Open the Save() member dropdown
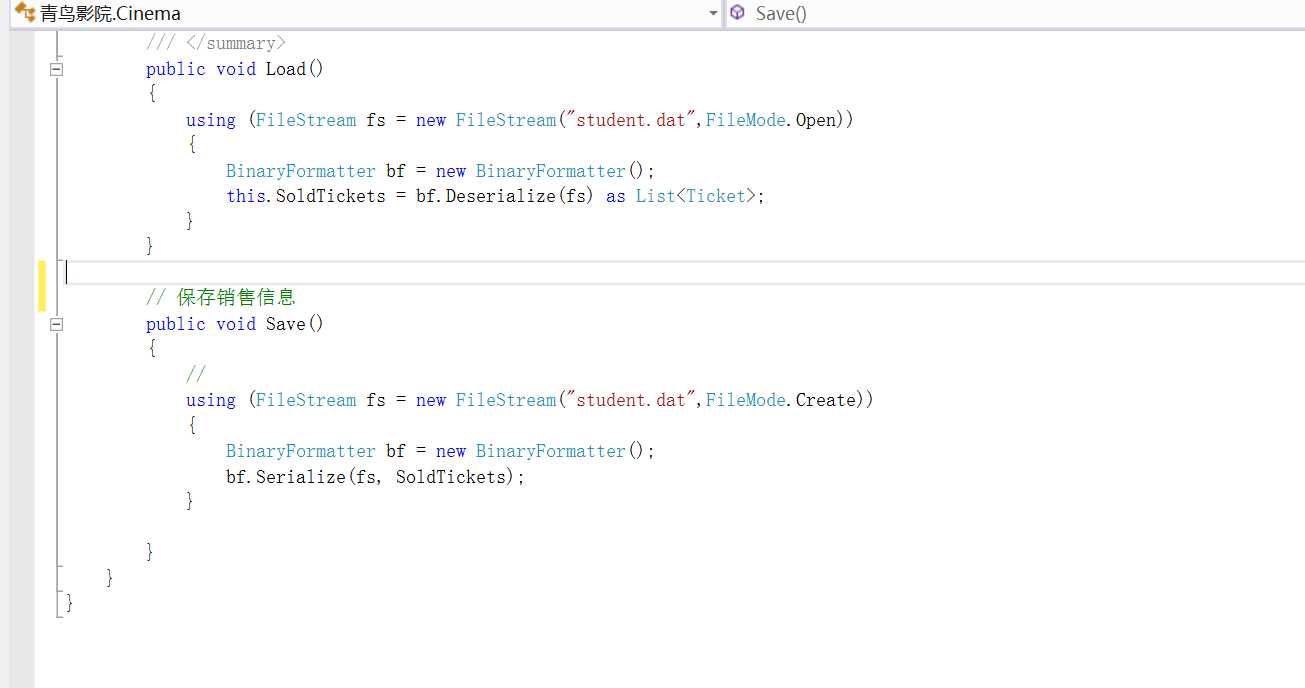This screenshot has height=688, width=1305. (x=1010, y=13)
